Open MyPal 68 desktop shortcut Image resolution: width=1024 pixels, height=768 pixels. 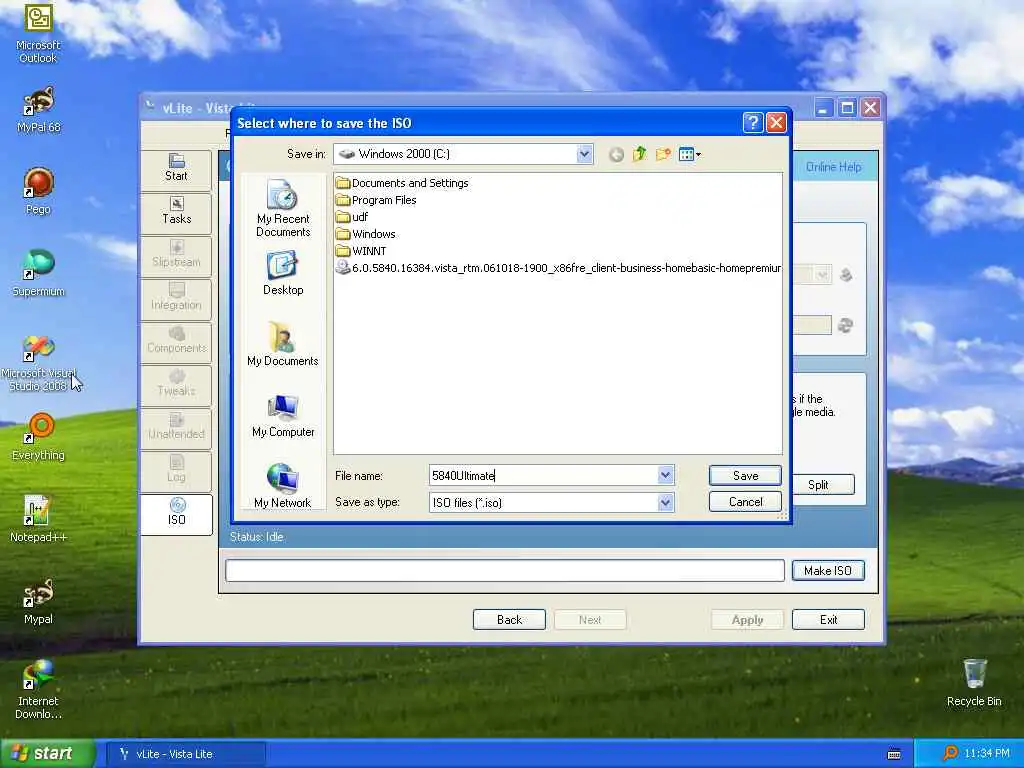(39, 110)
